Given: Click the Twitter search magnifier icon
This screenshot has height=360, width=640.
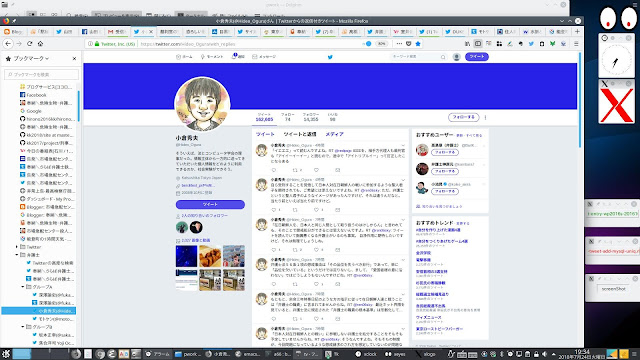Looking at the screenshot, I should pos(443,57).
